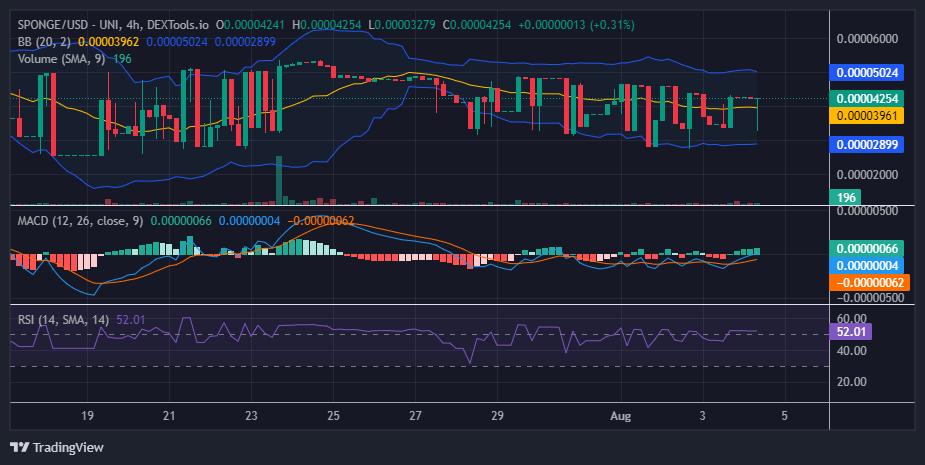Screen dimensions: 925x465
Task: Click the 0.00002000 price axis label
Action: [x=867, y=175]
